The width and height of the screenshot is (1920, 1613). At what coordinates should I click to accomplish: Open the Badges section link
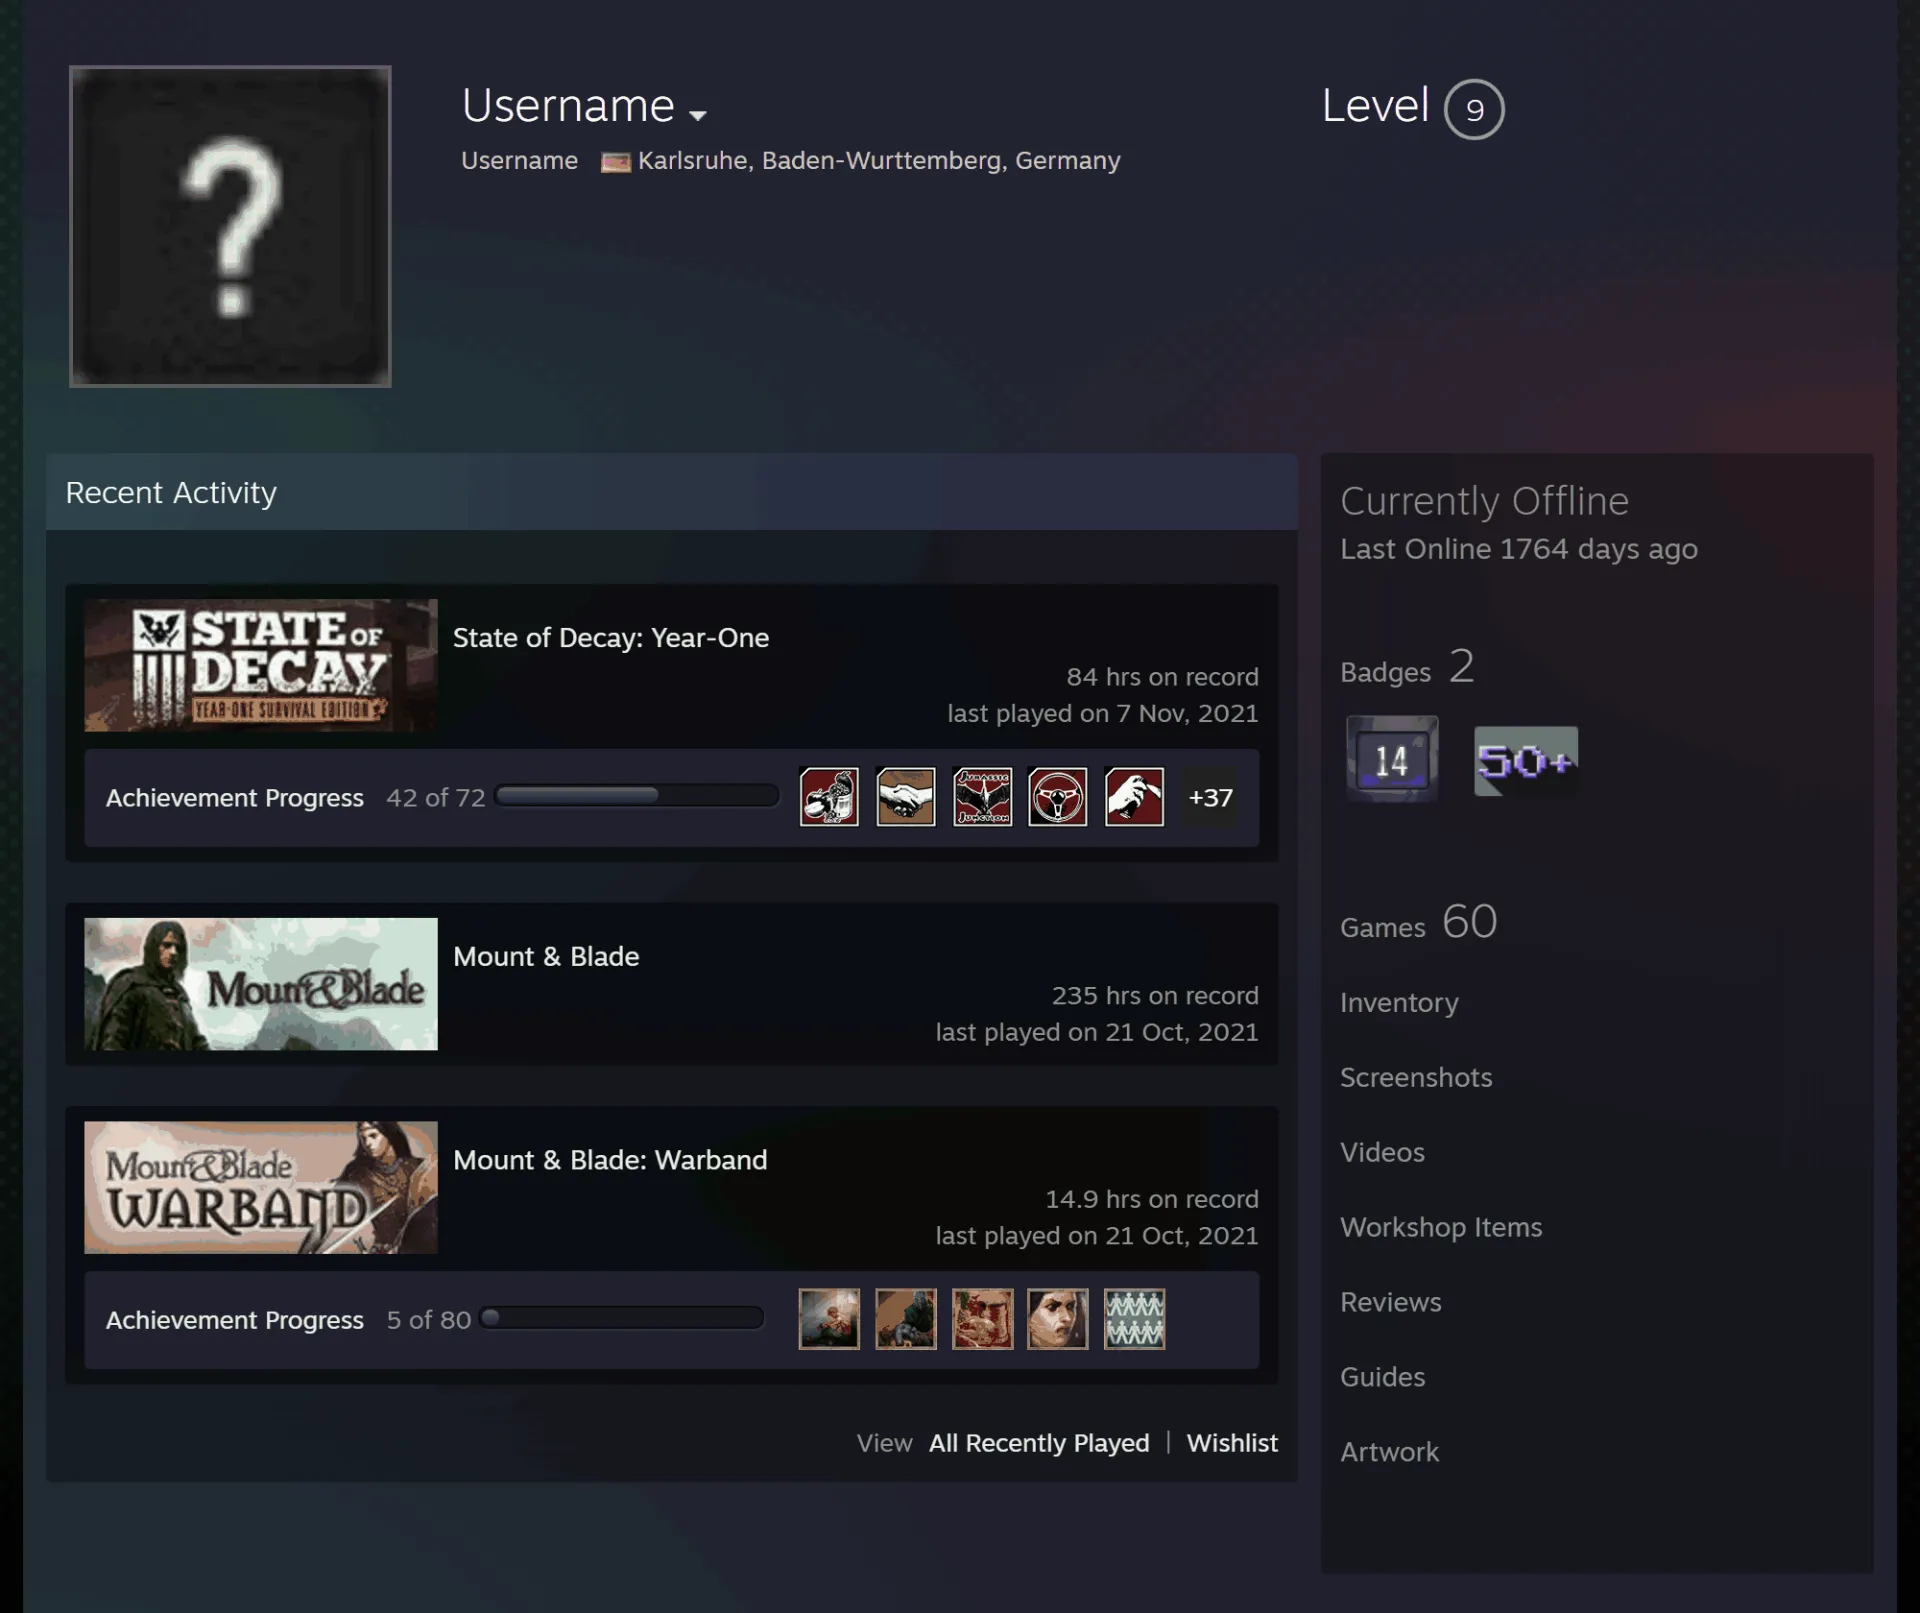point(1407,667)
